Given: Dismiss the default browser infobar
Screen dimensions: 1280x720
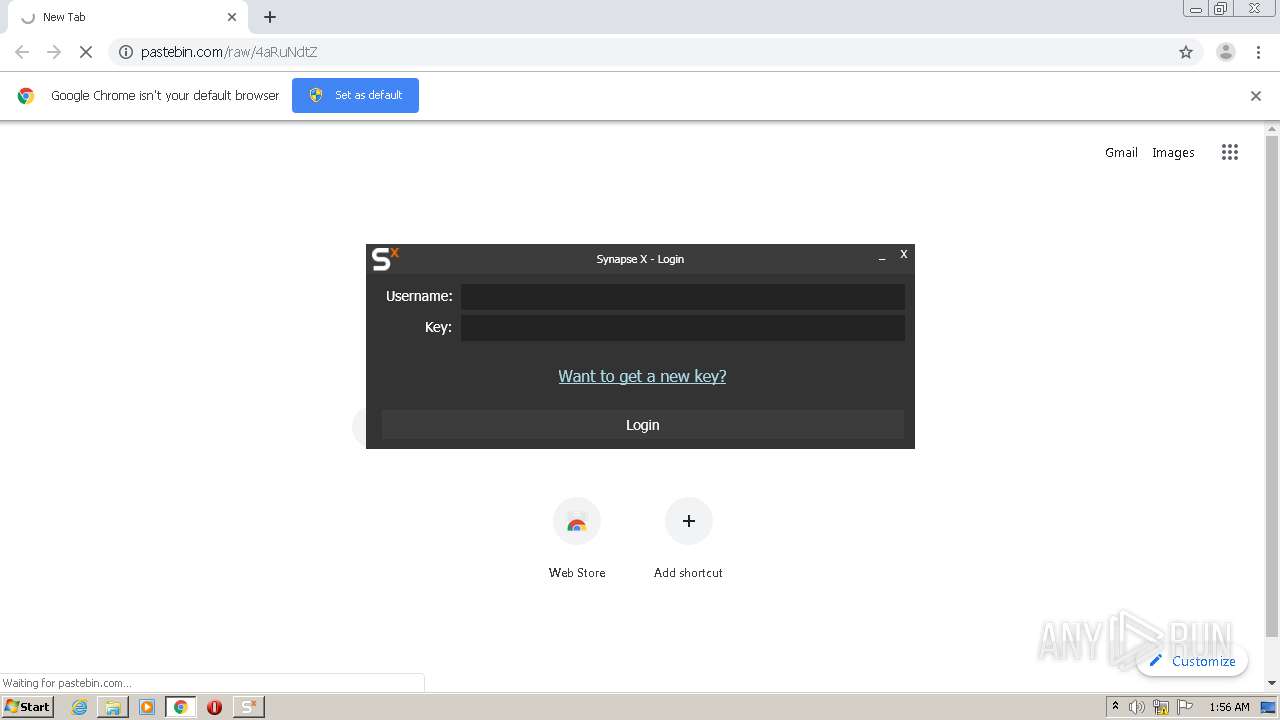Looking at the screenshot, I should [1256, 96].
